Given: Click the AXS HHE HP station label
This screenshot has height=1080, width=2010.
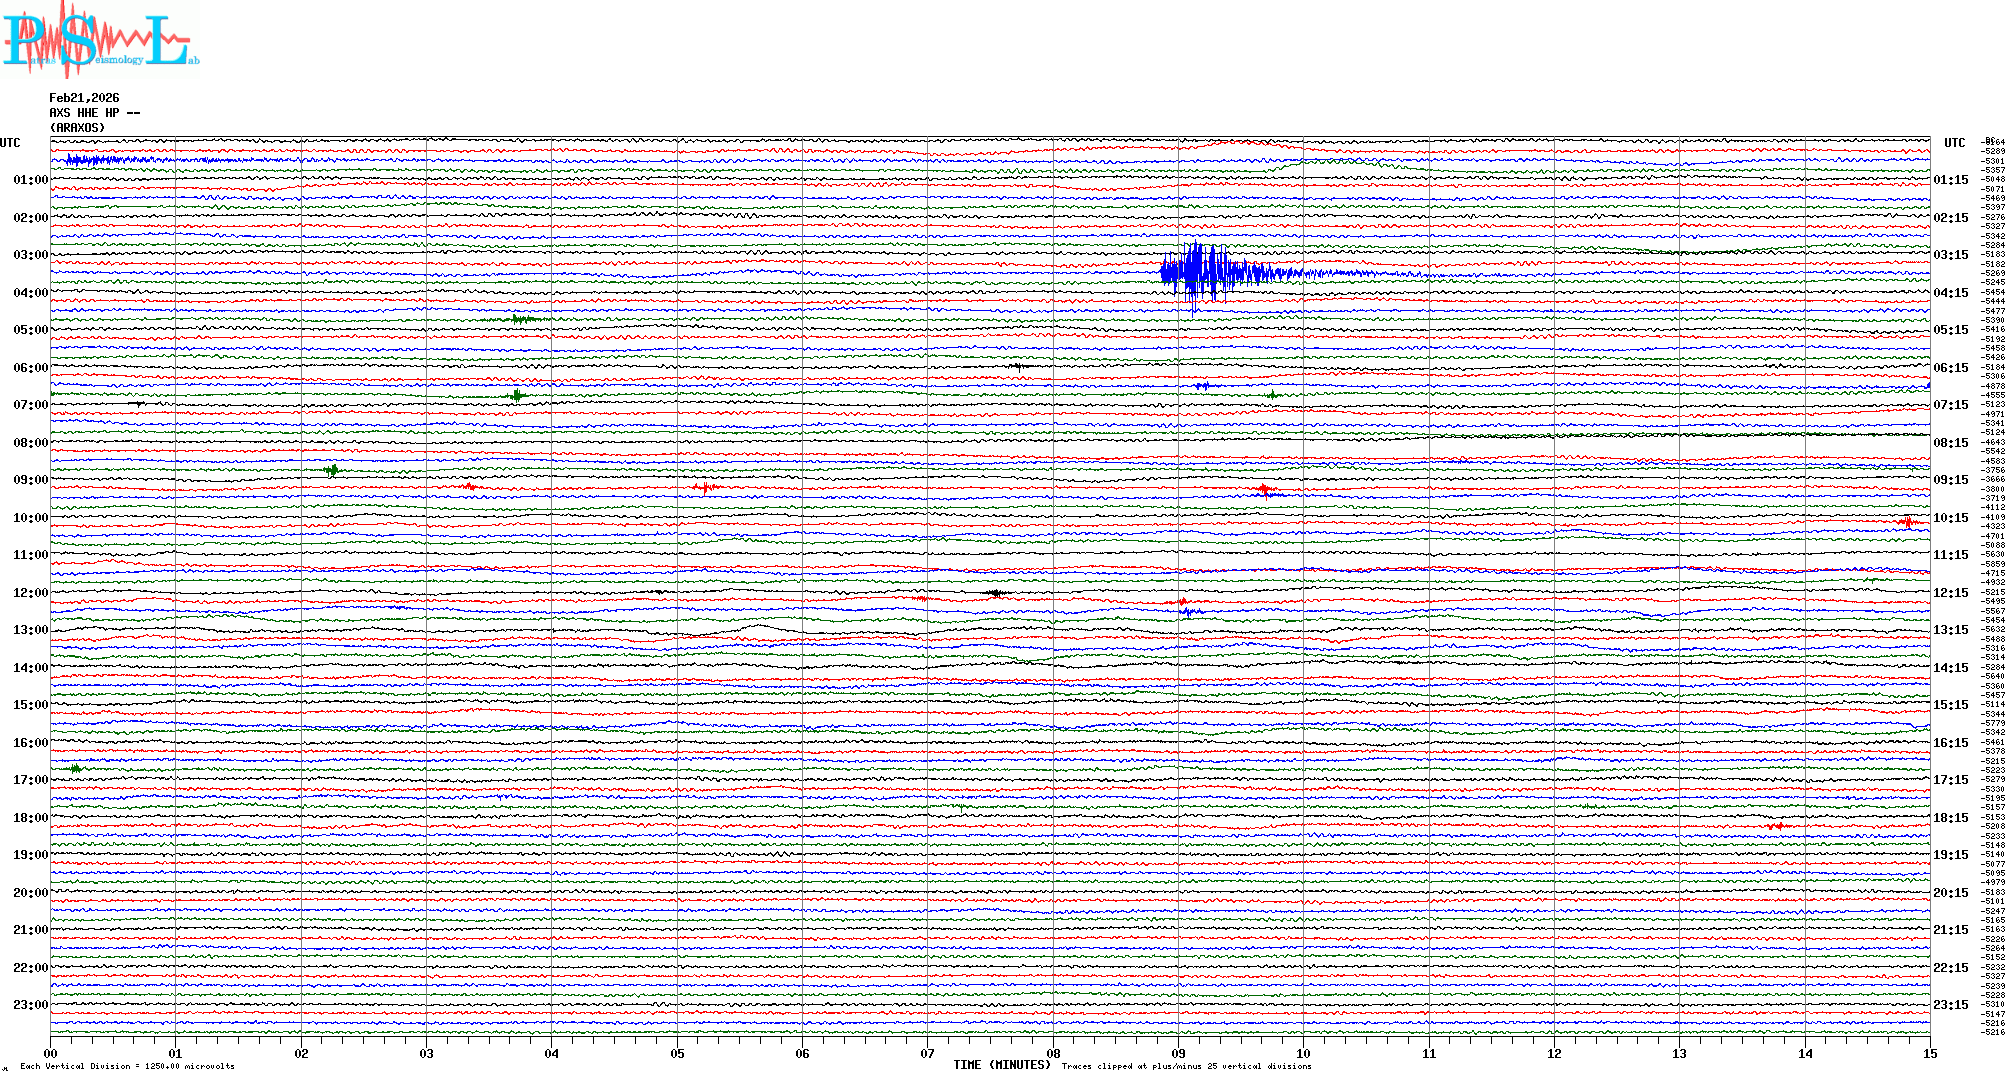Looking at the screenshot, I should (94, 113).
